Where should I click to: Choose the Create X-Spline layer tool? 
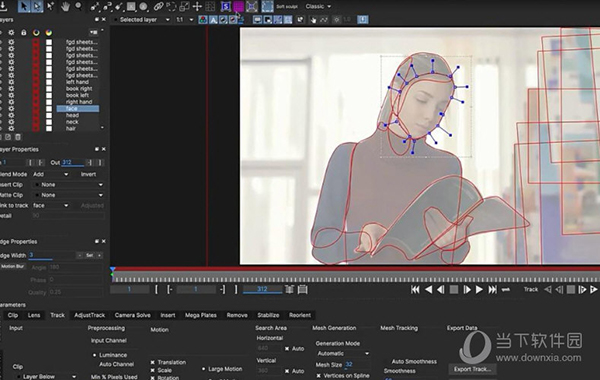(x=95, y=7)
